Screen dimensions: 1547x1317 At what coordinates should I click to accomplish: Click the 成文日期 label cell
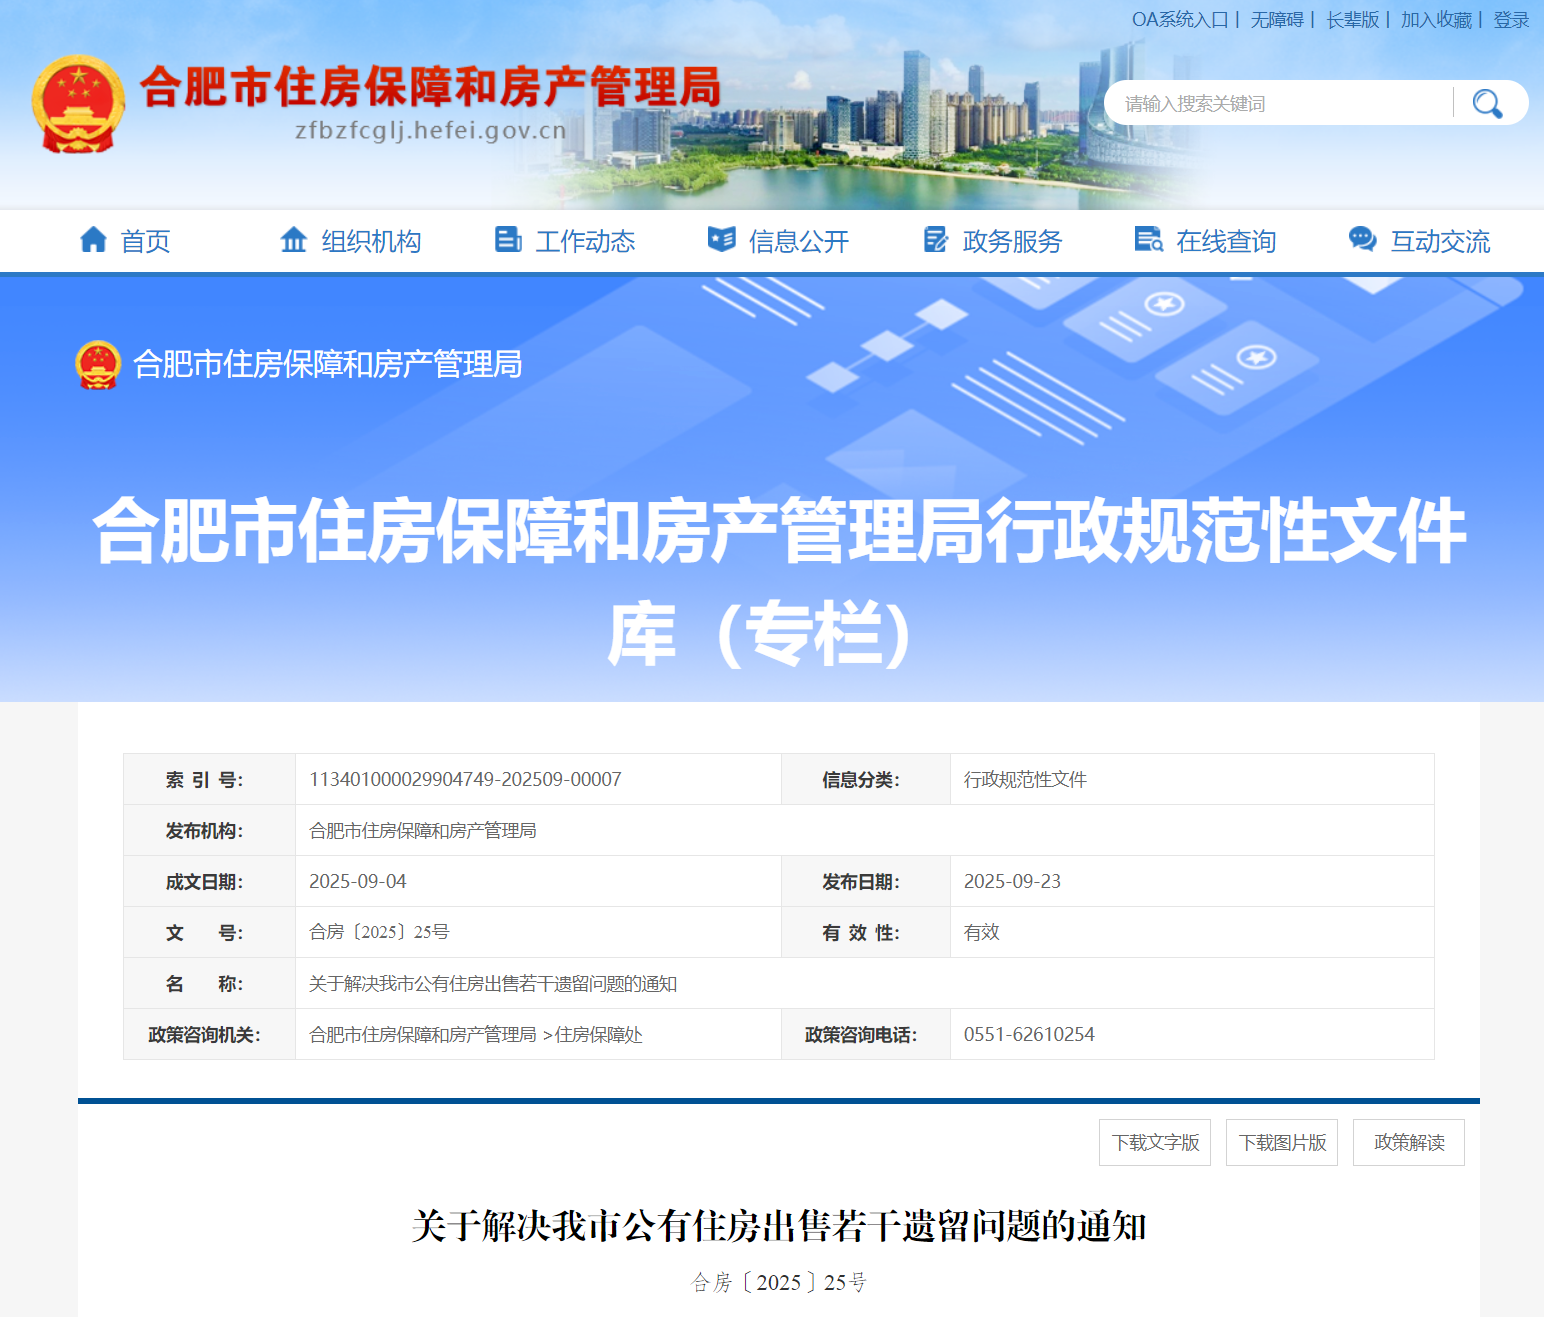pyautogui.click(x=209, y=881)
